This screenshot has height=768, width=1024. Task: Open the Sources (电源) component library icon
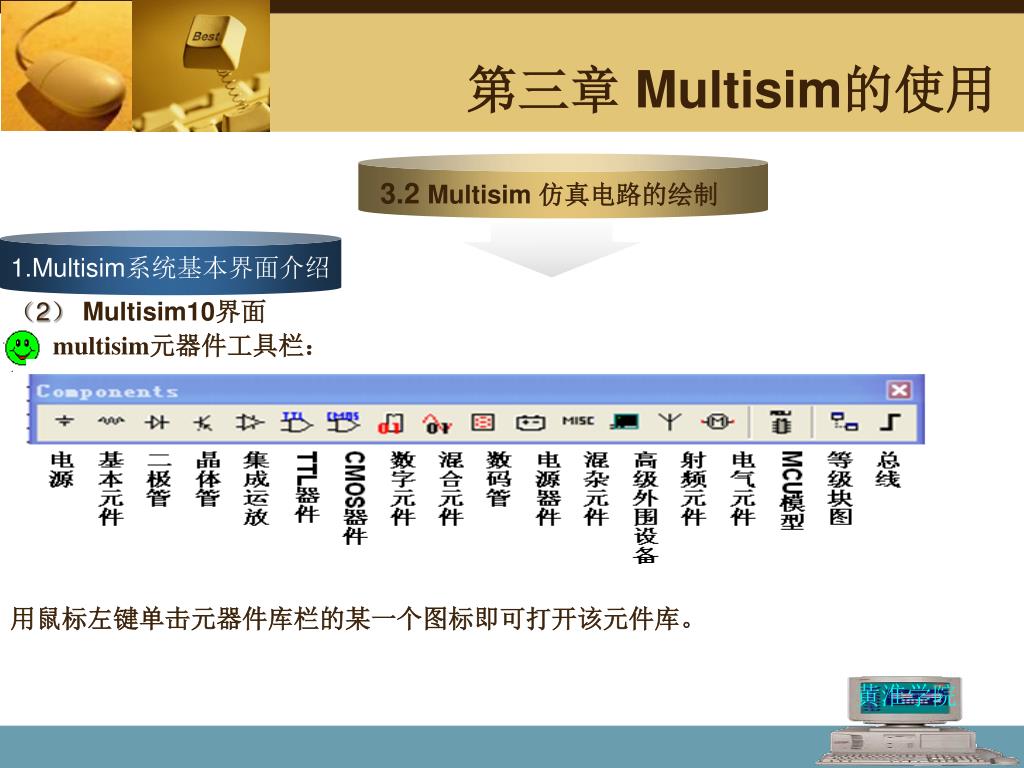pos(64,422)
